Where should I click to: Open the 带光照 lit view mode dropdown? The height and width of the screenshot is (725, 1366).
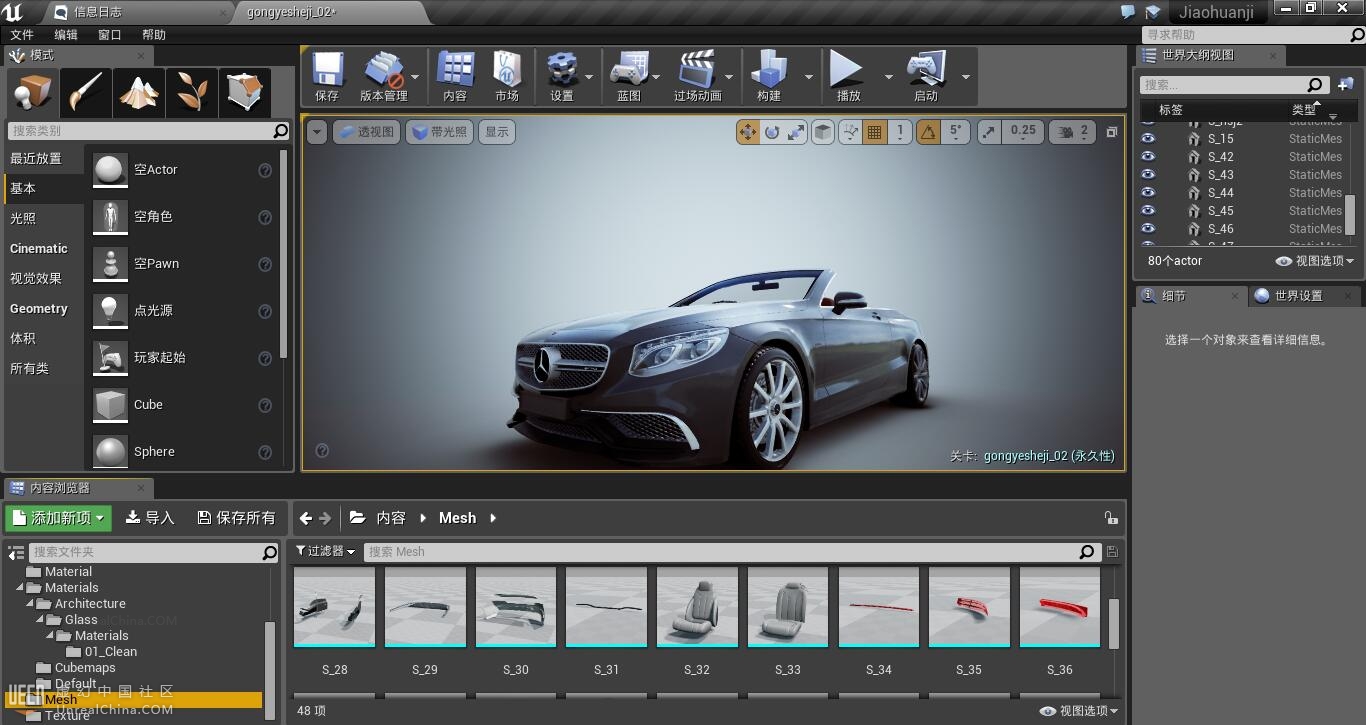[439, 132]
